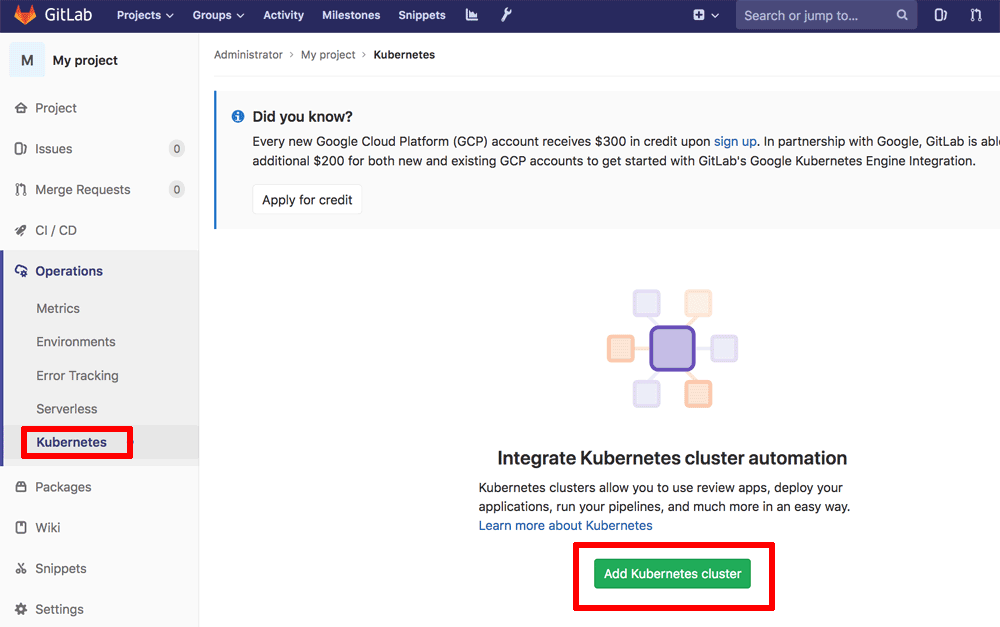Expand the Projects dropdown menu
This screenshot has height=627, width=1000.
pyautogui.click(x=145, y=15)
